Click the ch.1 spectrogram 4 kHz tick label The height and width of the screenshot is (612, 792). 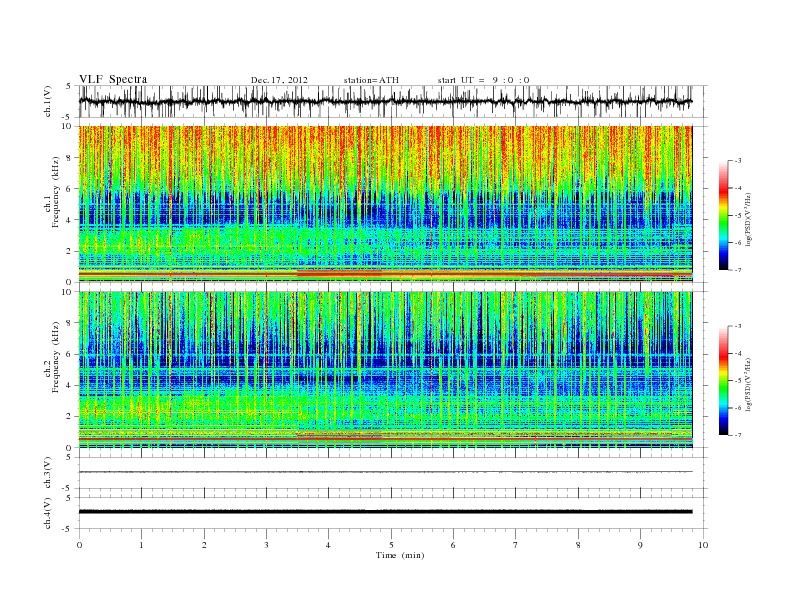coord(69,220)
